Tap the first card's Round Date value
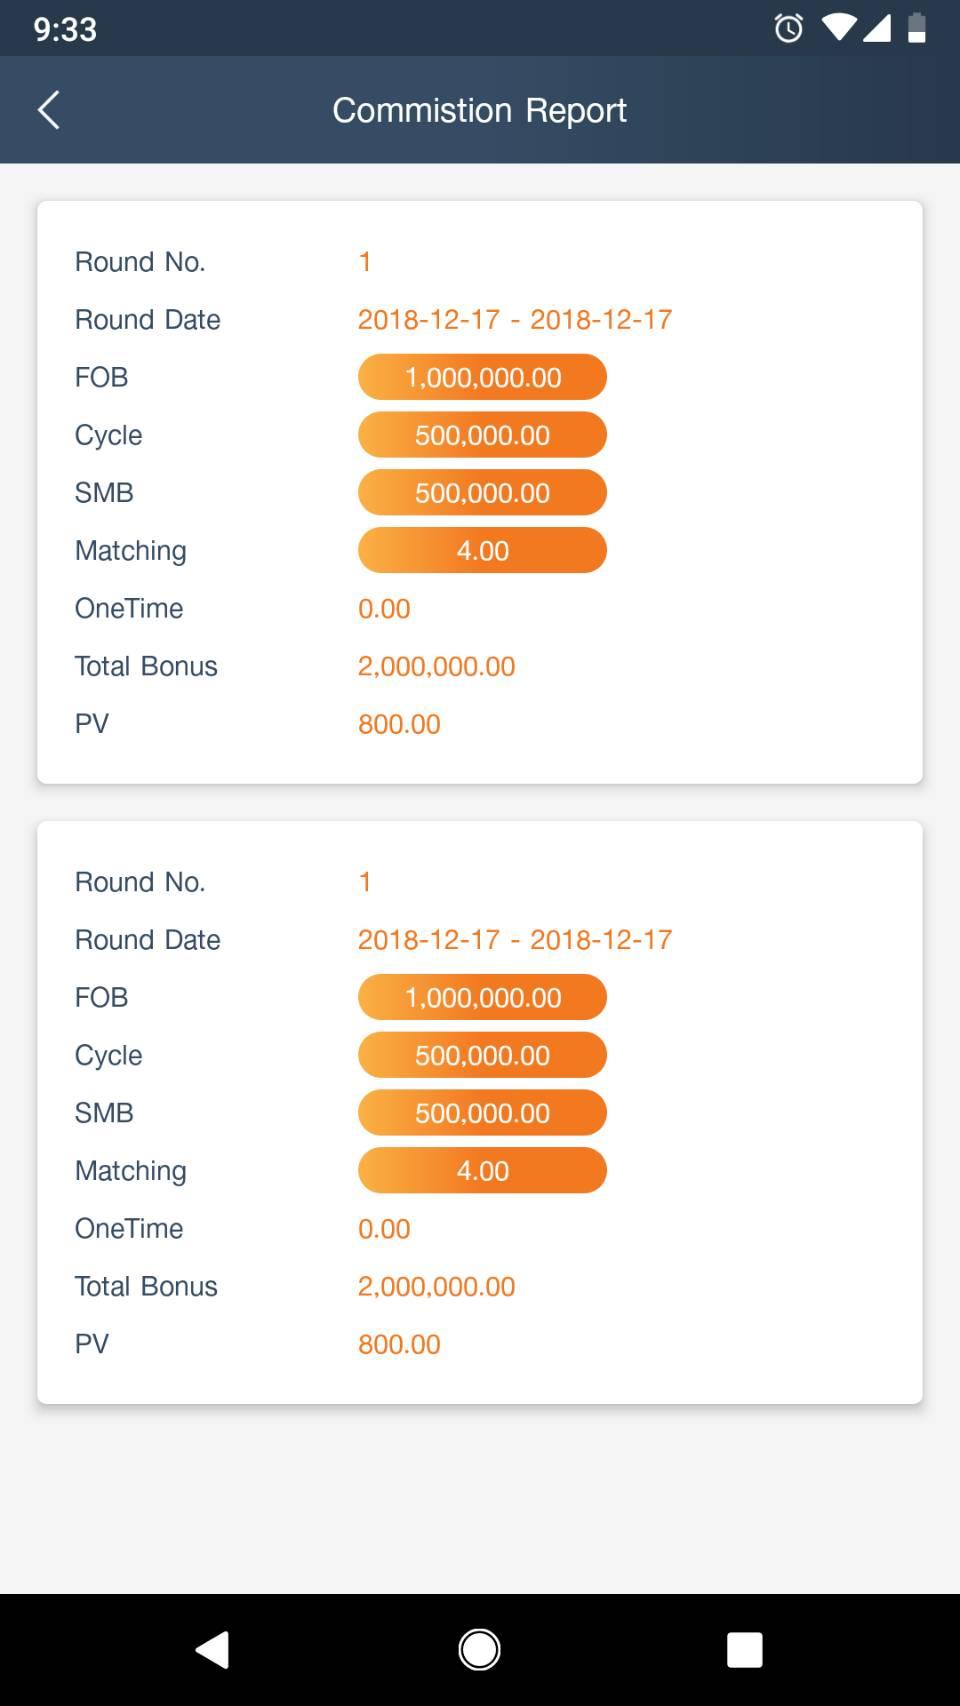Image resolution: width=960 pixels, height=1706 pixels. 515,320
